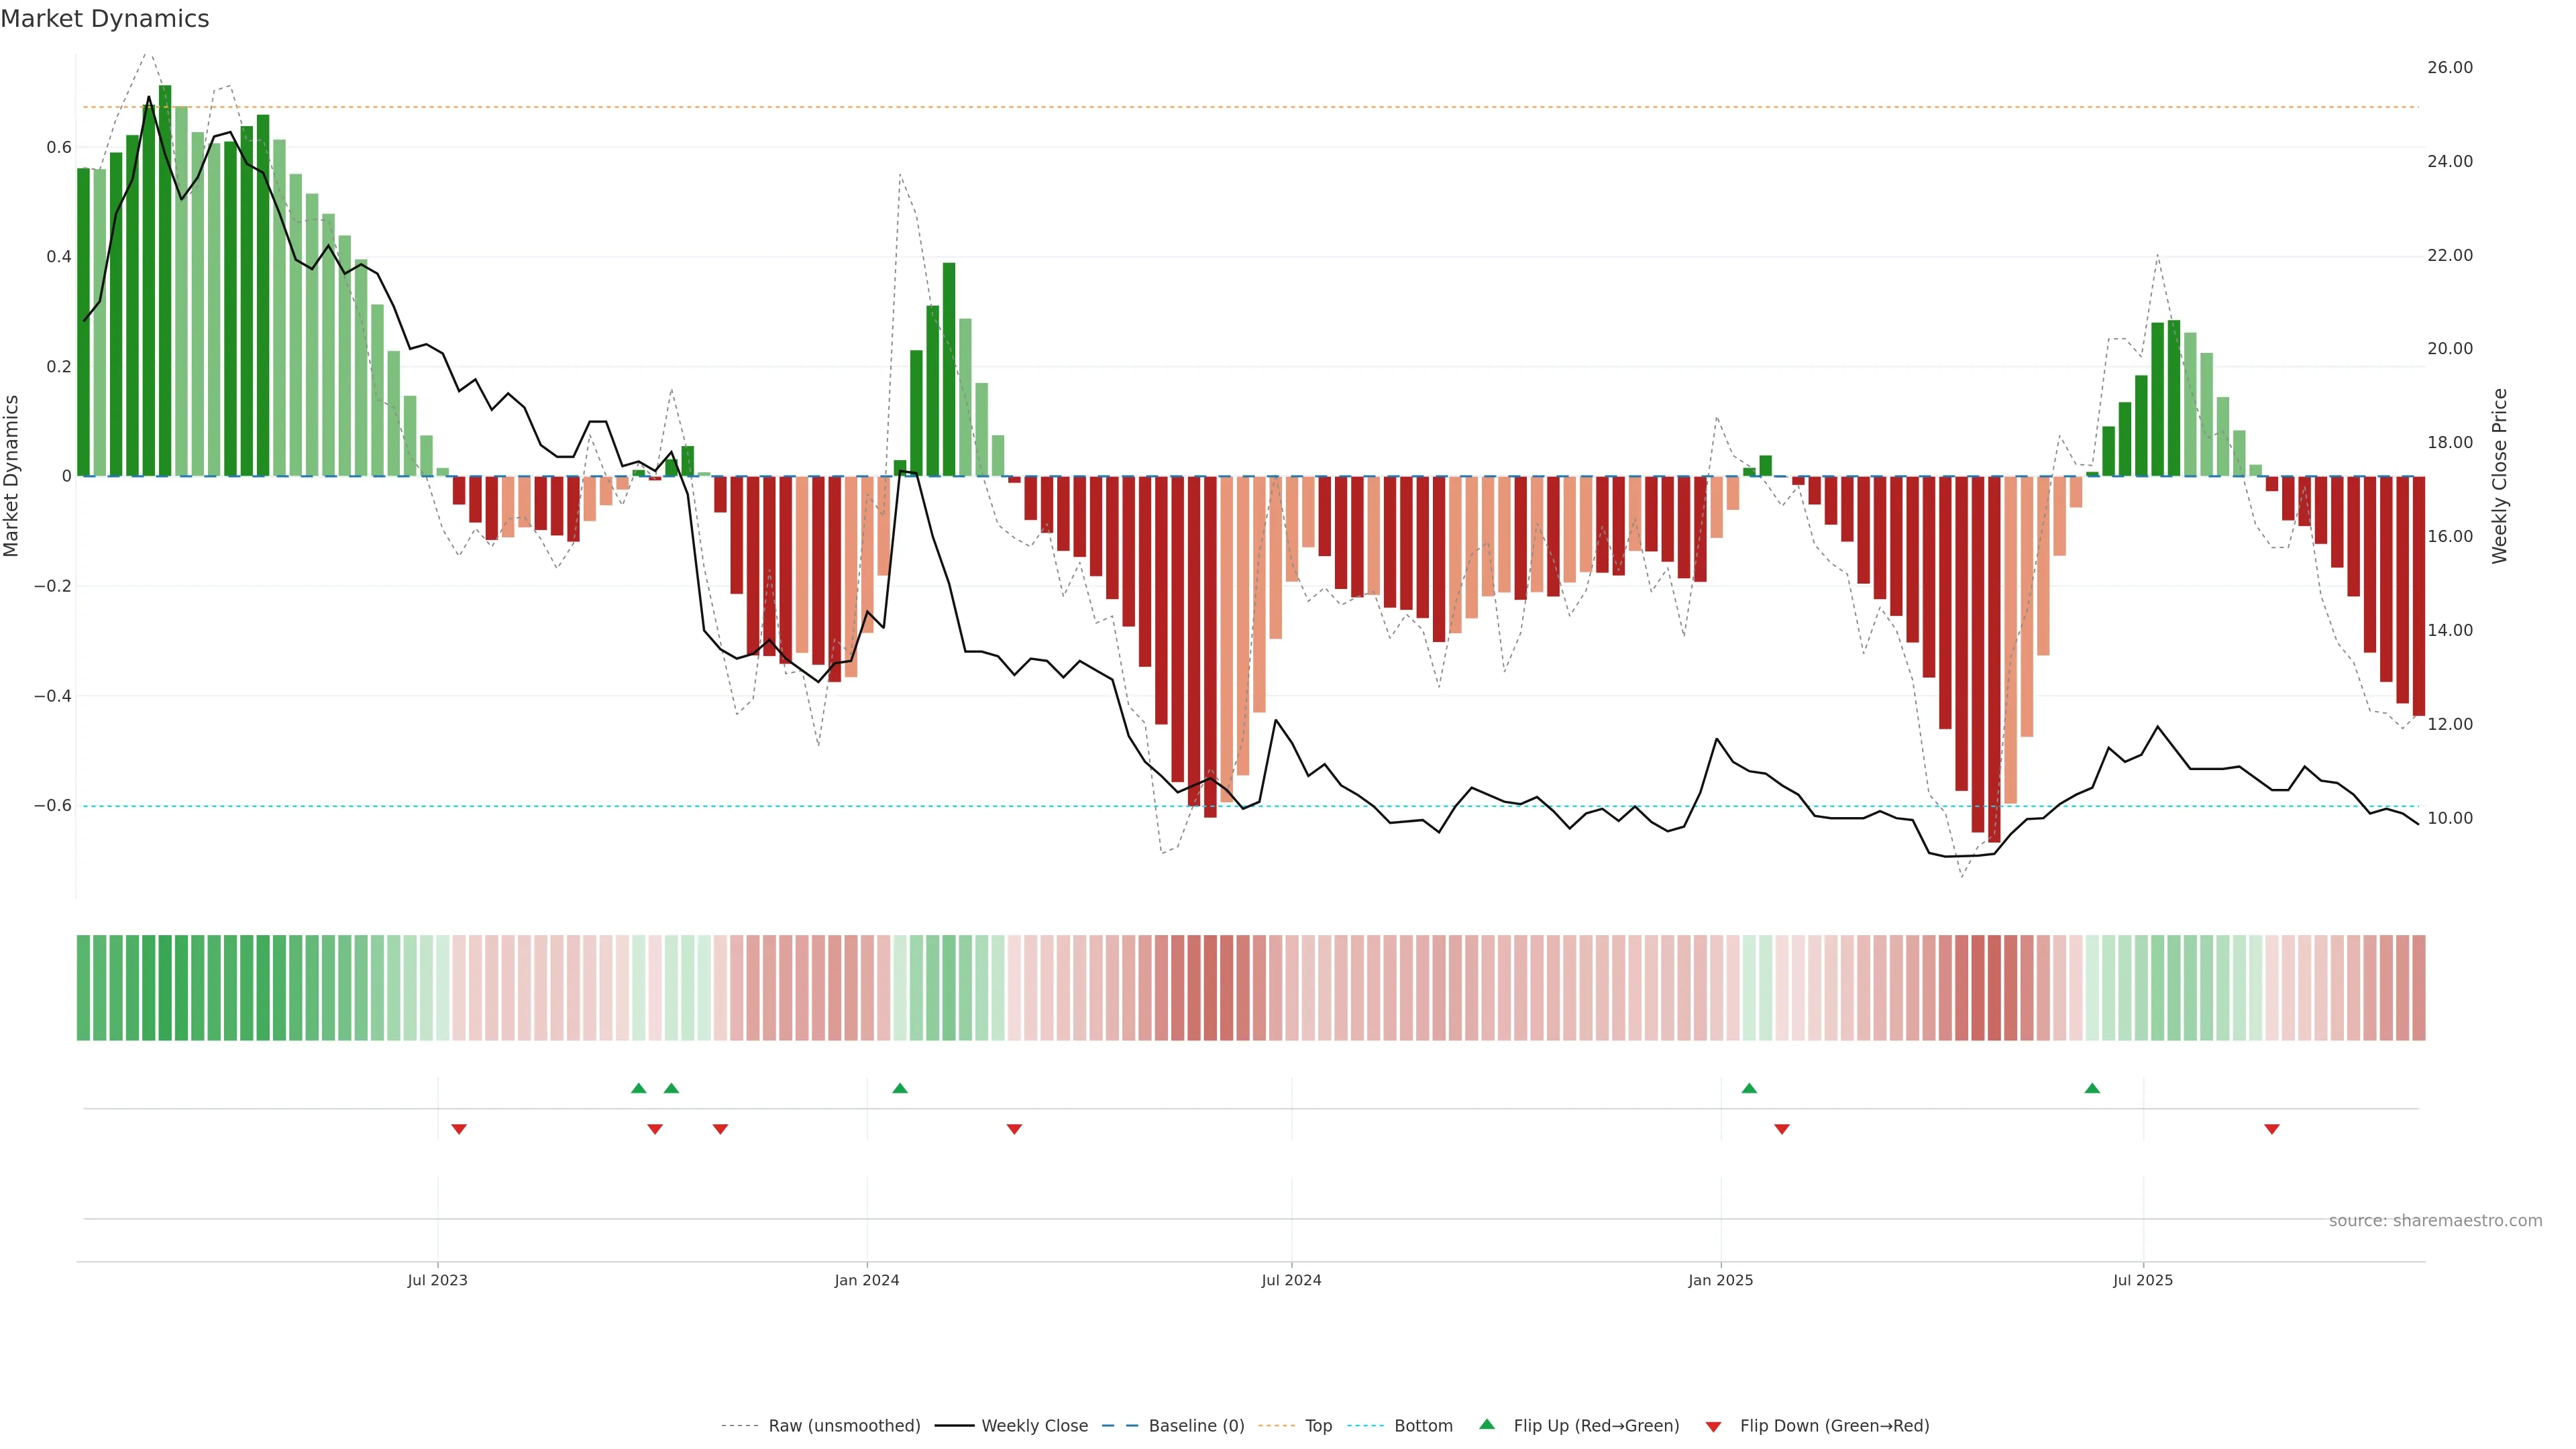This screenshot has width=2576, height=1449.
Task: Click the last red flip-down triangle after July 2025
Action: coord(2272,1129)
